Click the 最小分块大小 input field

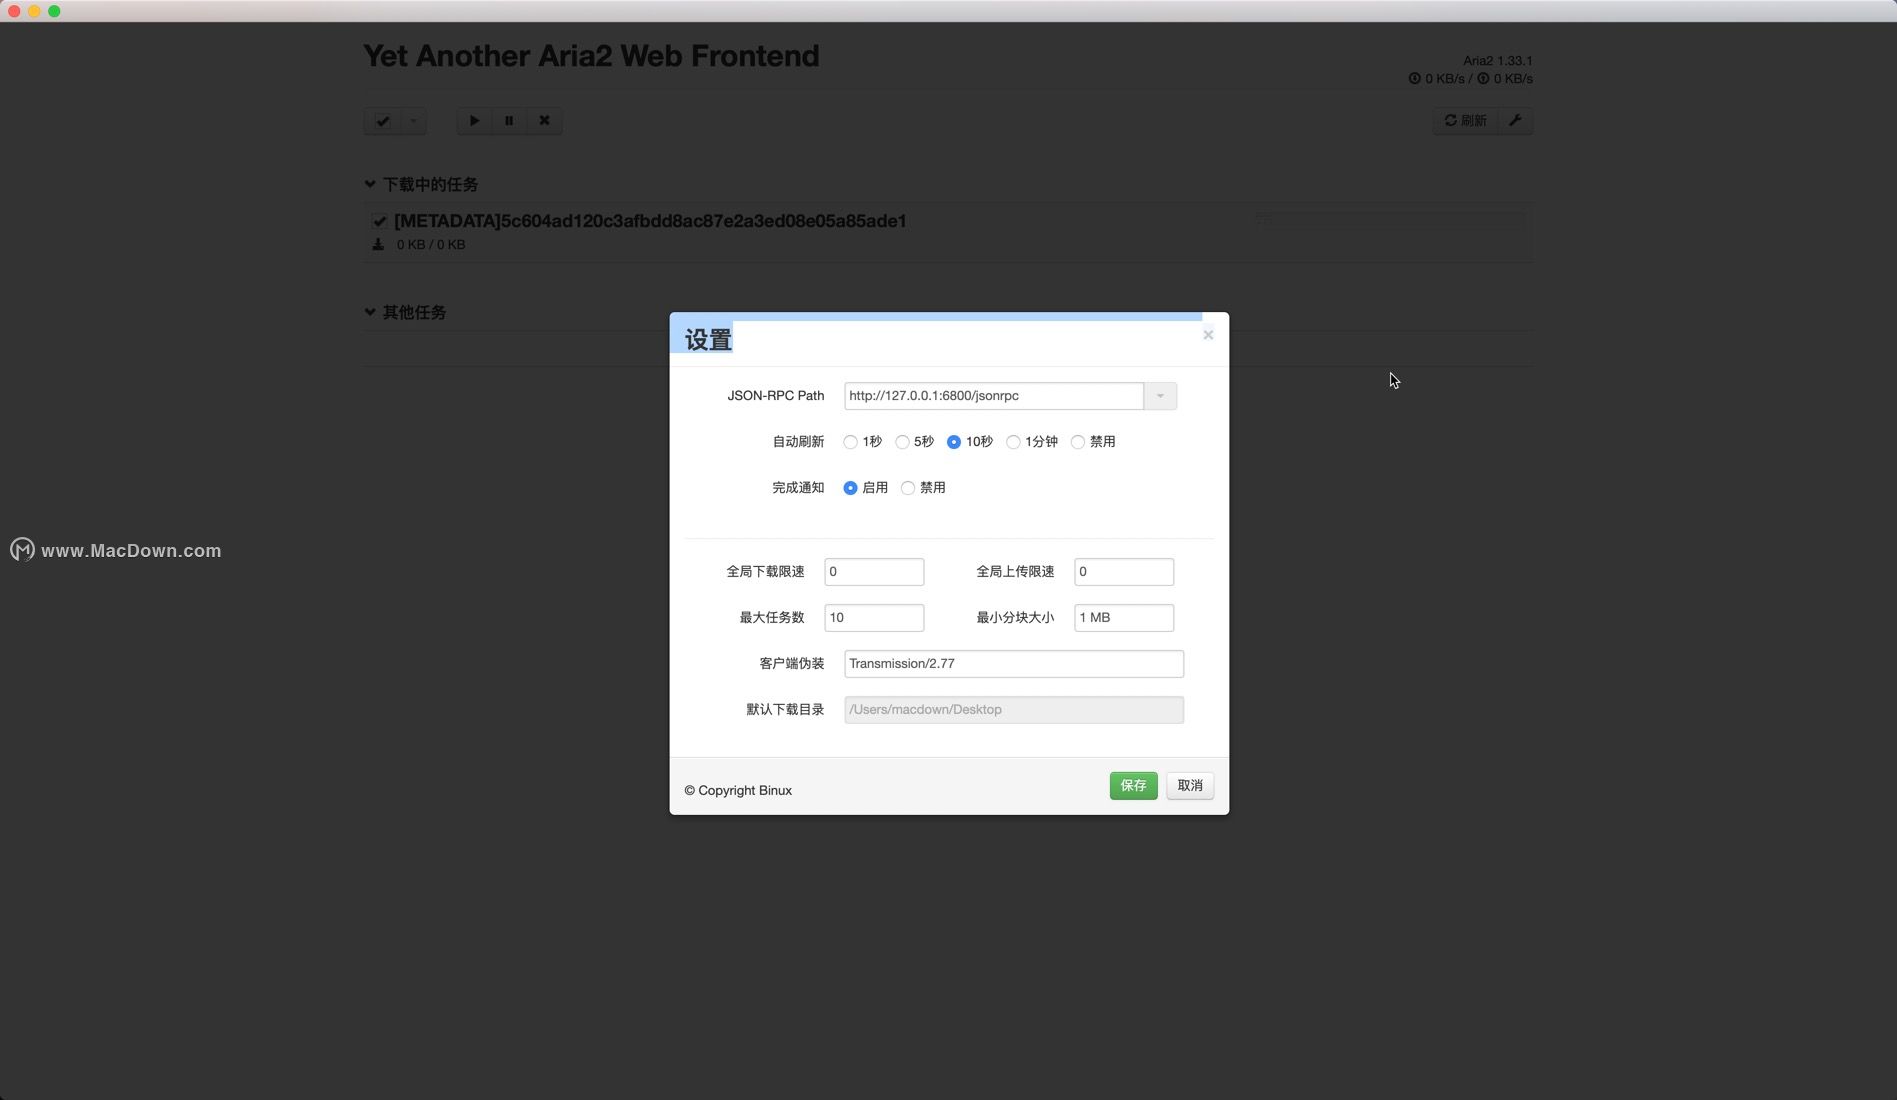pos(1124,618)
